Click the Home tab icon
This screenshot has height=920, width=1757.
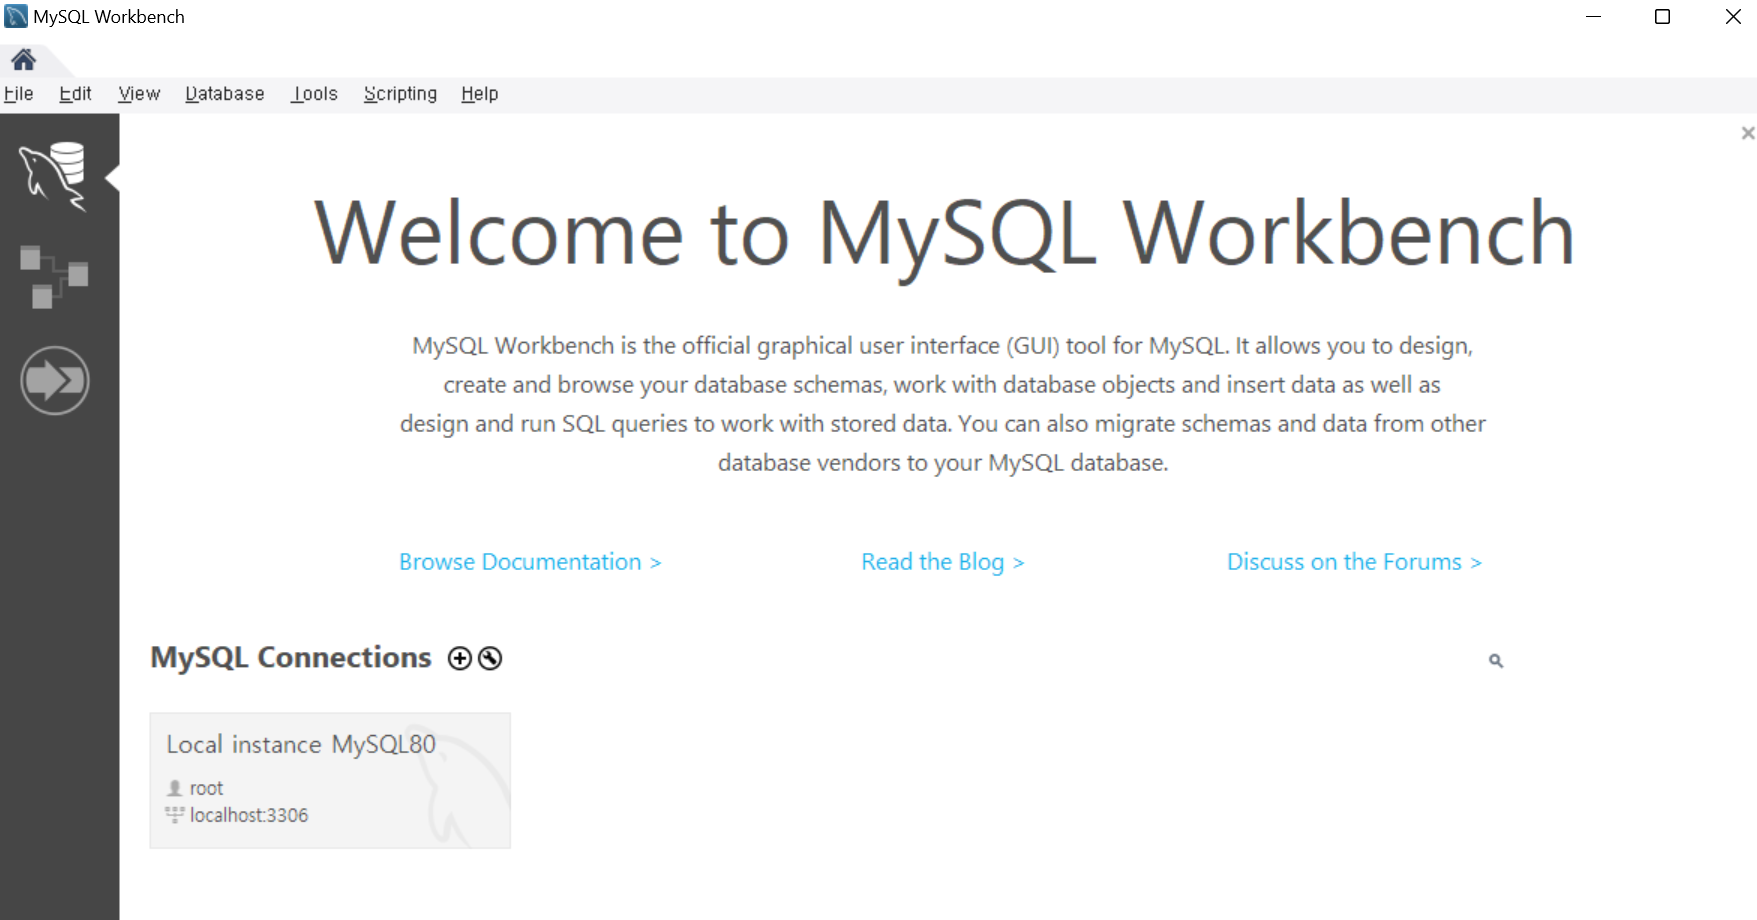click(x=23, y=59)
